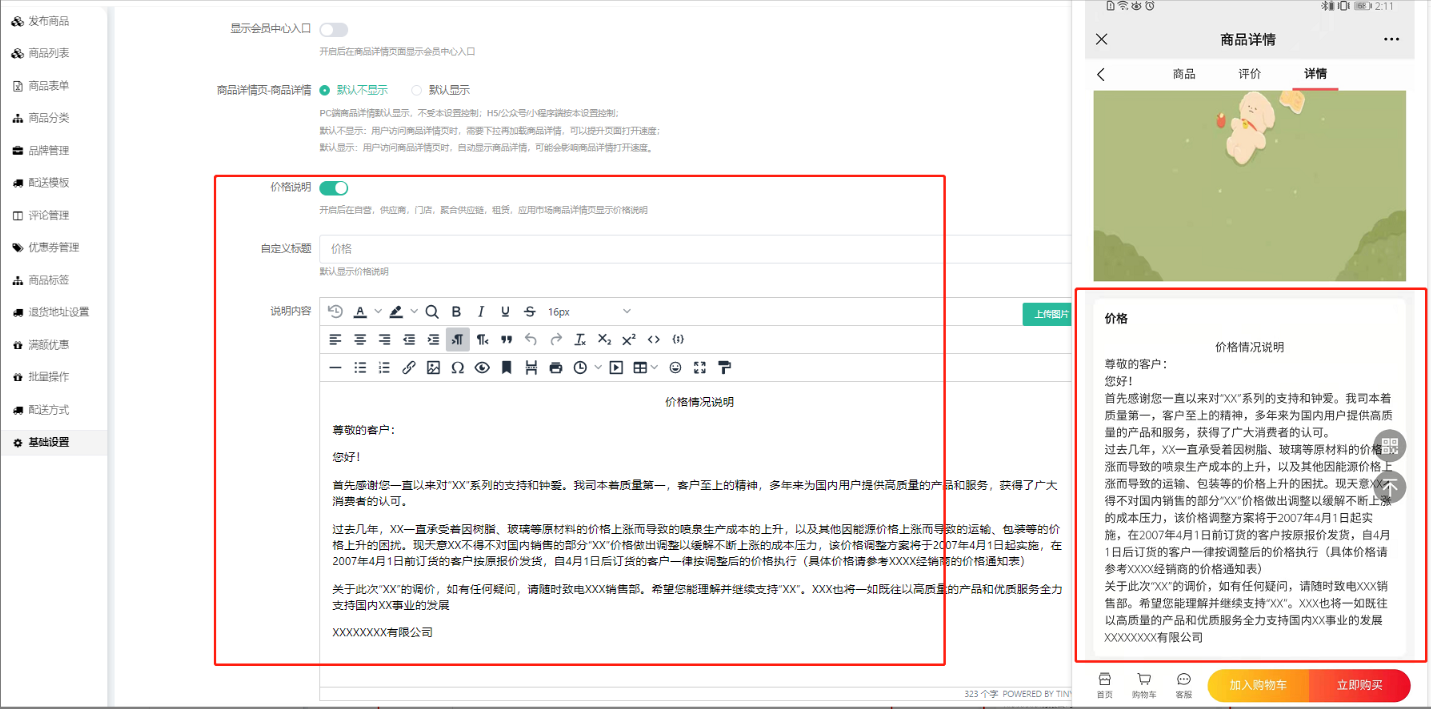
Task: Switch to the 评价 tab in preview
Action: pyautogui.click(x=1250, y=74)
